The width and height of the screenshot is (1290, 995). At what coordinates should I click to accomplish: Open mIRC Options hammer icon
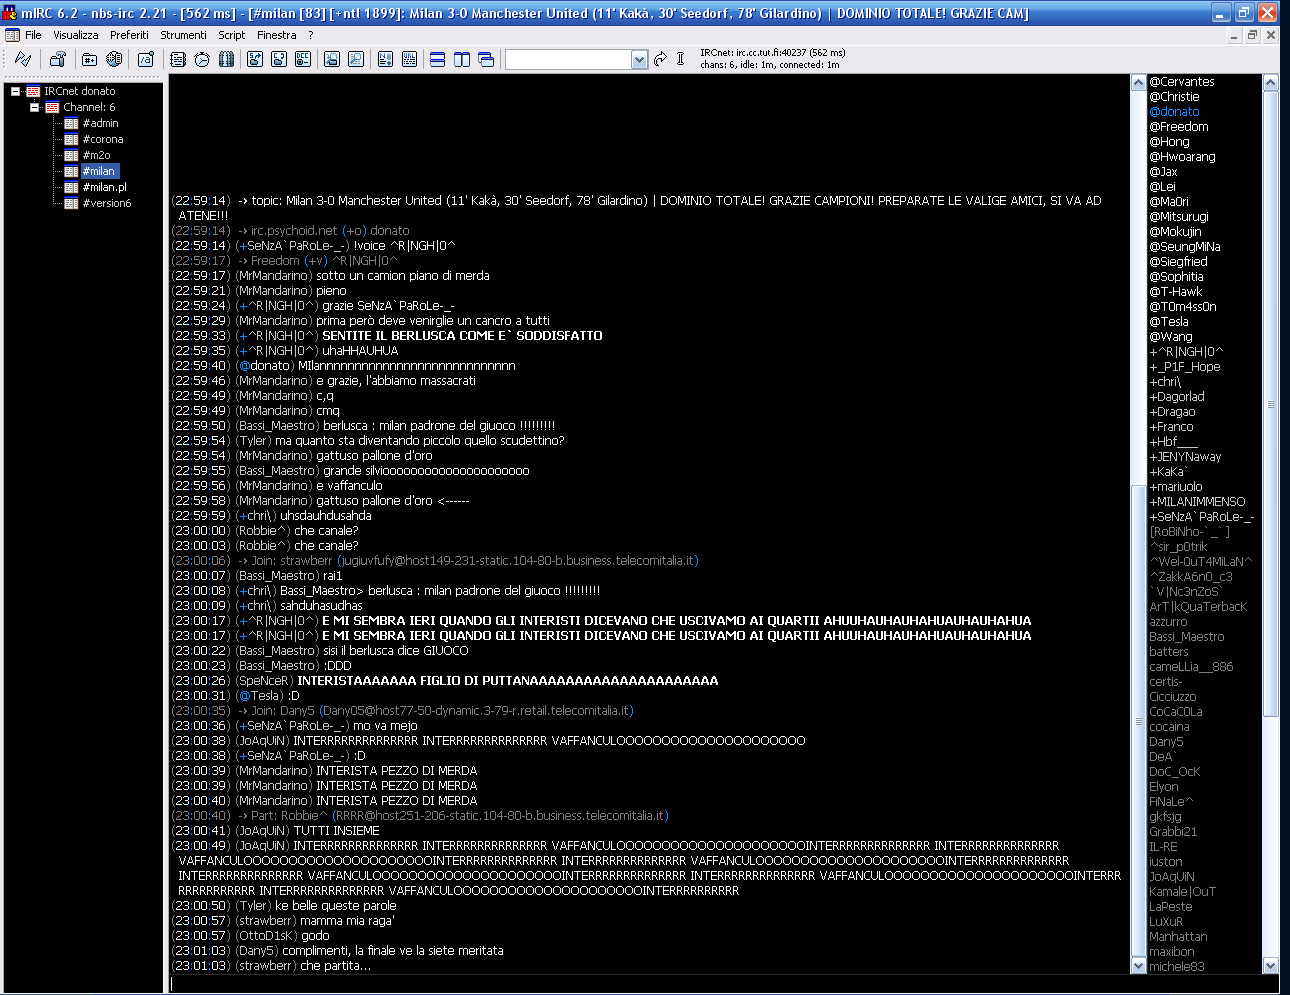pyautogui.click(x=58, y=60)
